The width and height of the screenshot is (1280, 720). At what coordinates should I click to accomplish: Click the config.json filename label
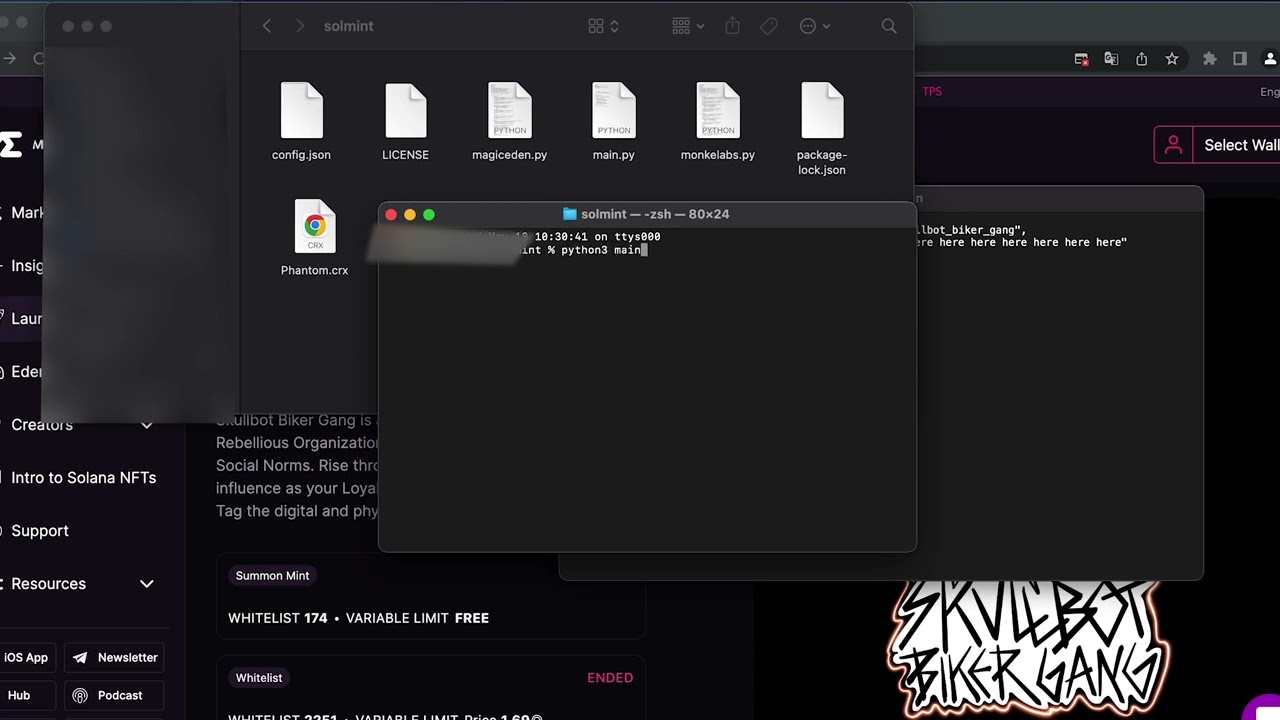301,155
